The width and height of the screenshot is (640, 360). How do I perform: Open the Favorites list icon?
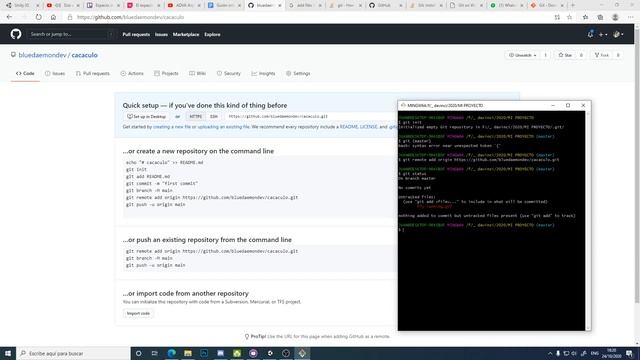click(x=585, y=17)
